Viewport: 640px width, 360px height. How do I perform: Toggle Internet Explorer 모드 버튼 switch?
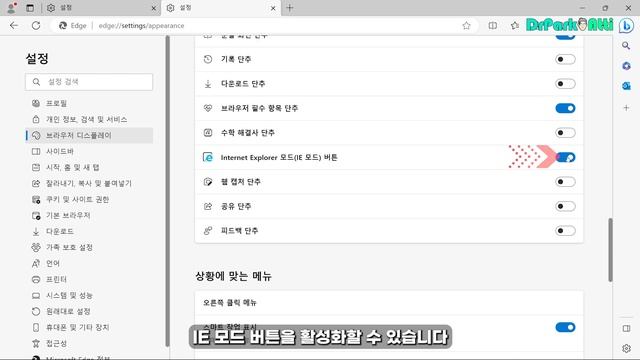pos(565,157)
